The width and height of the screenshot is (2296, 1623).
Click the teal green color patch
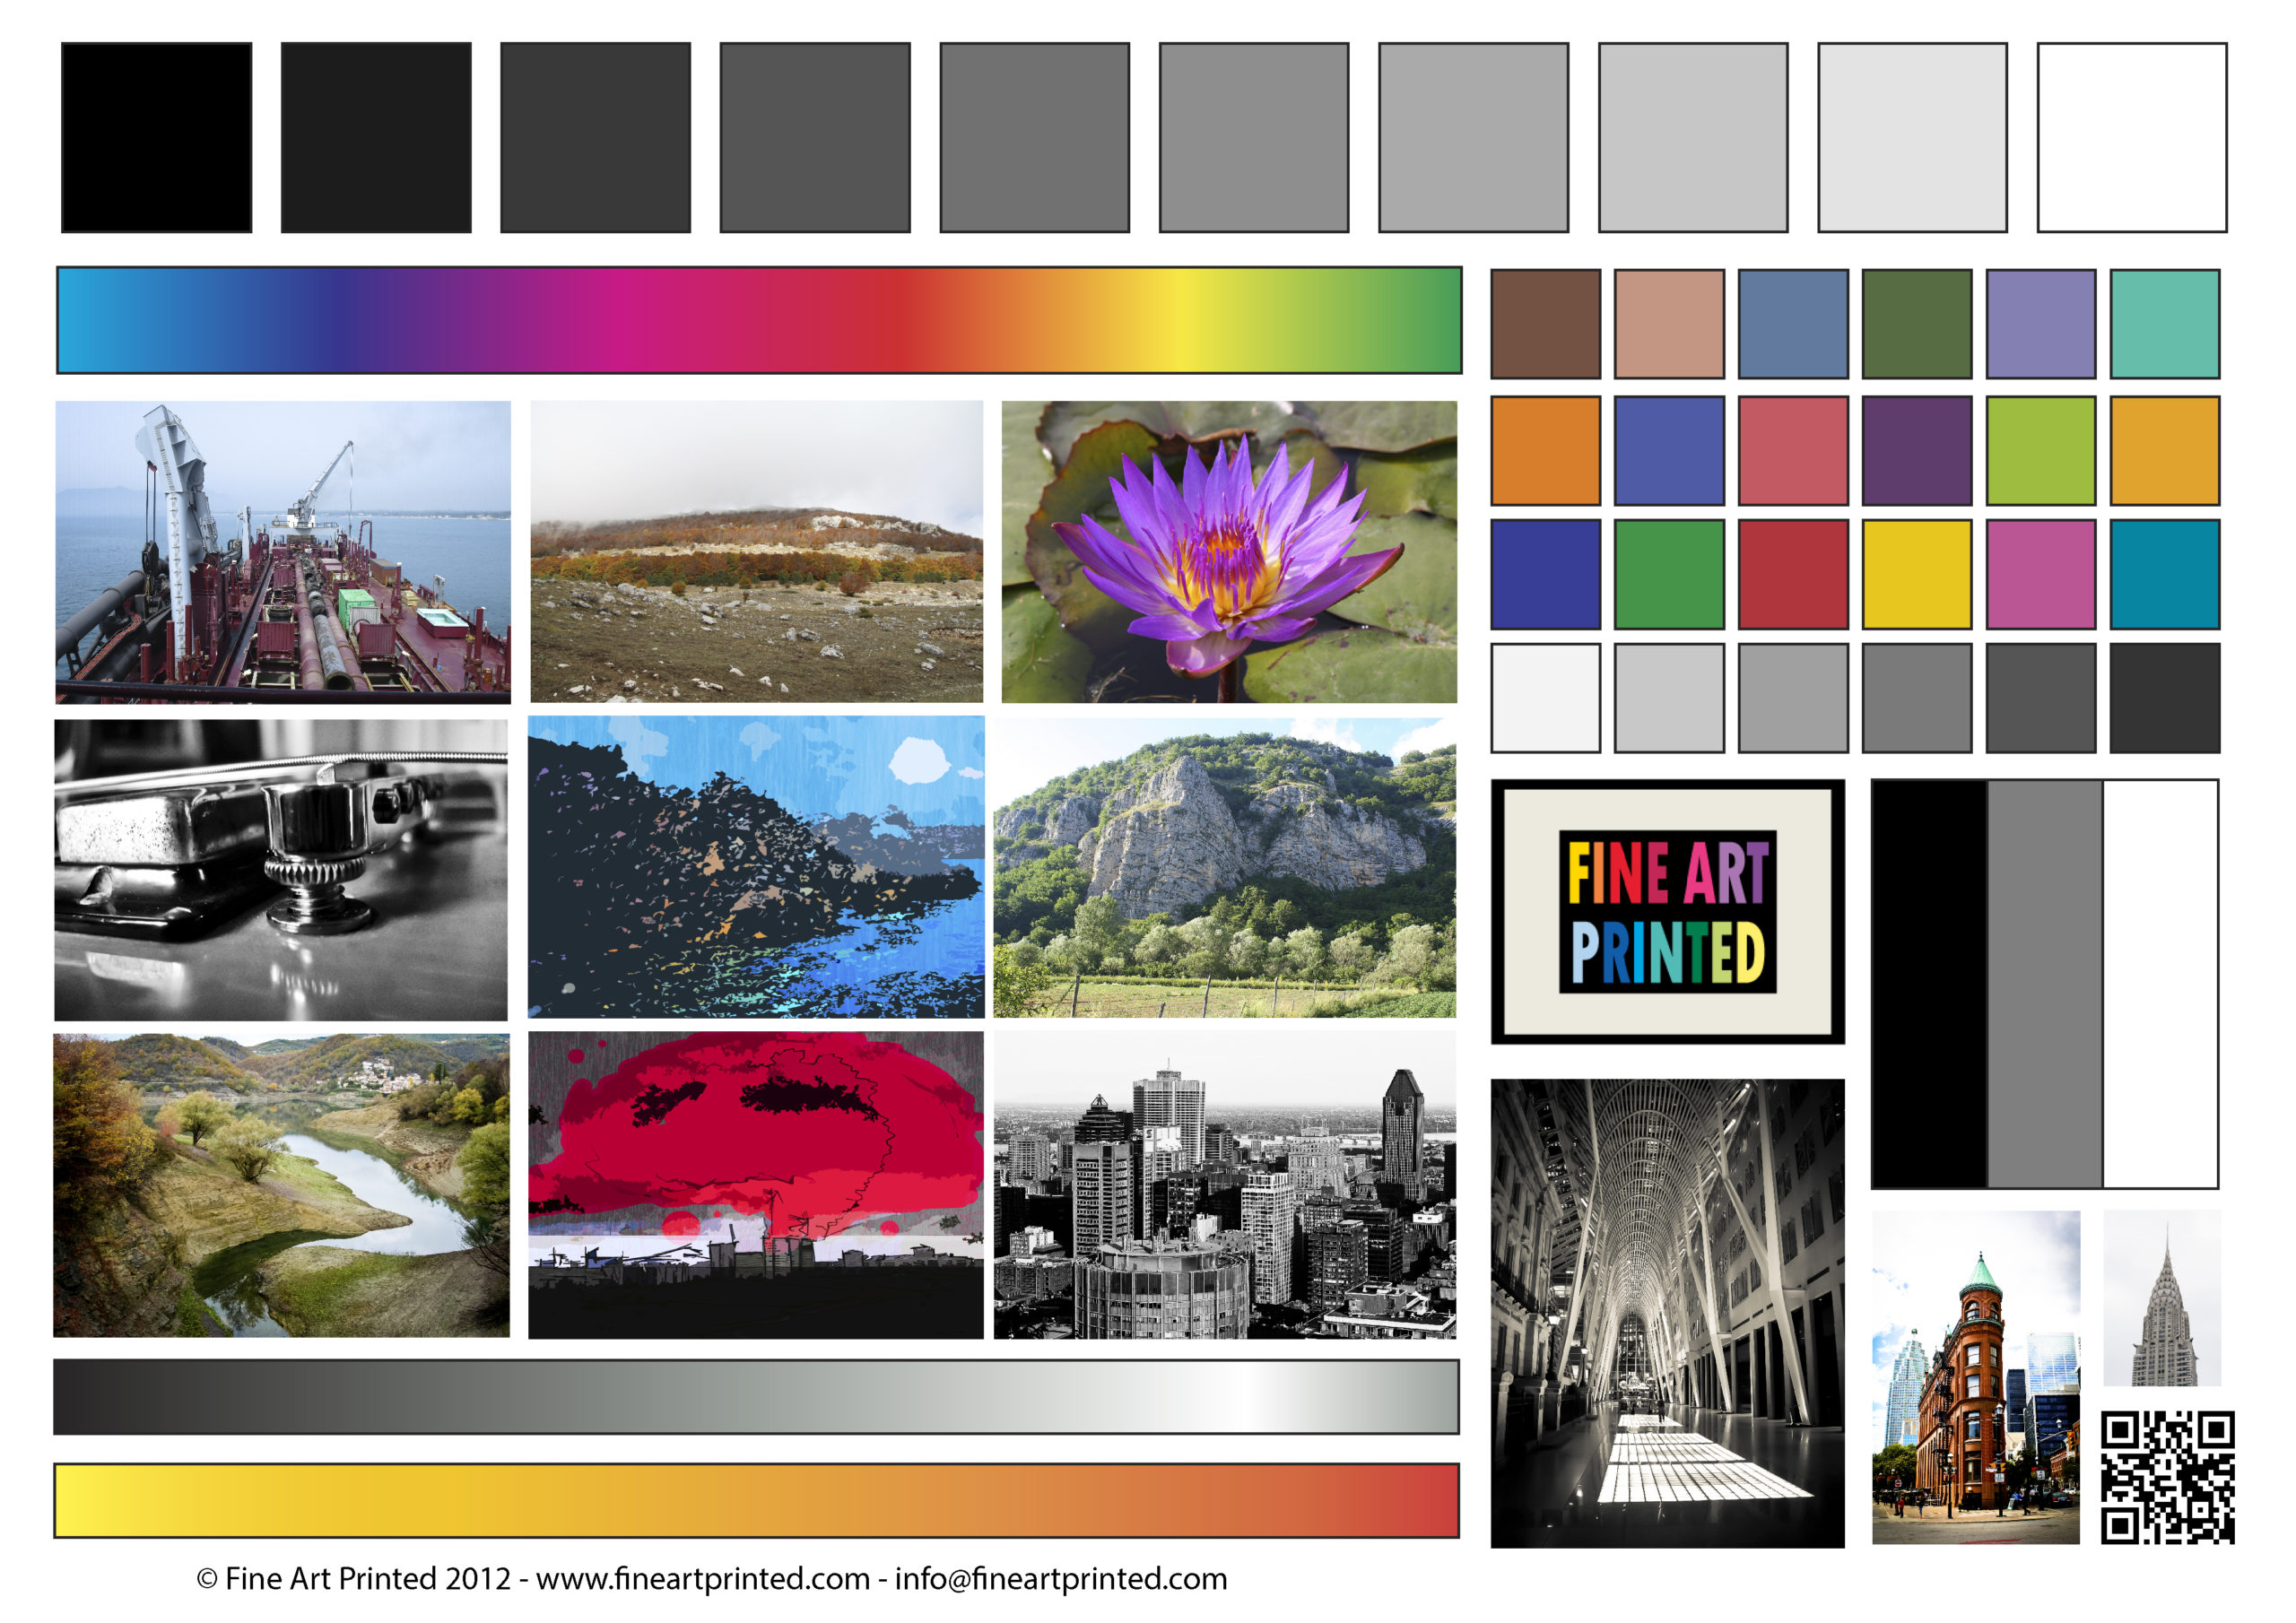click(2164, 323)
